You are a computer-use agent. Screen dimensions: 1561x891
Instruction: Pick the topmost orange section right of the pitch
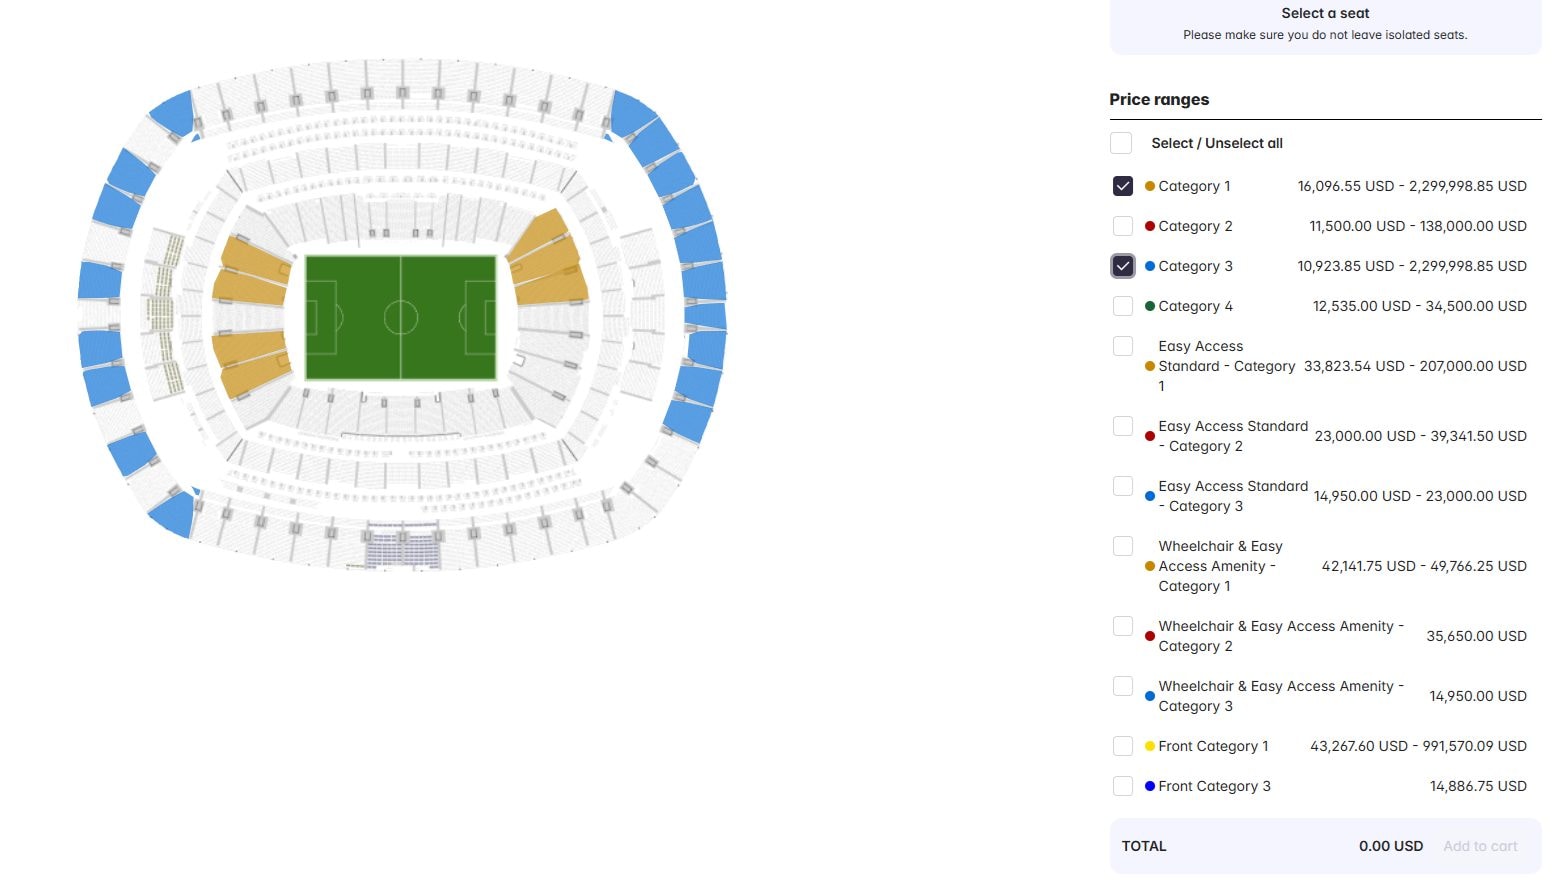(540, 233)
